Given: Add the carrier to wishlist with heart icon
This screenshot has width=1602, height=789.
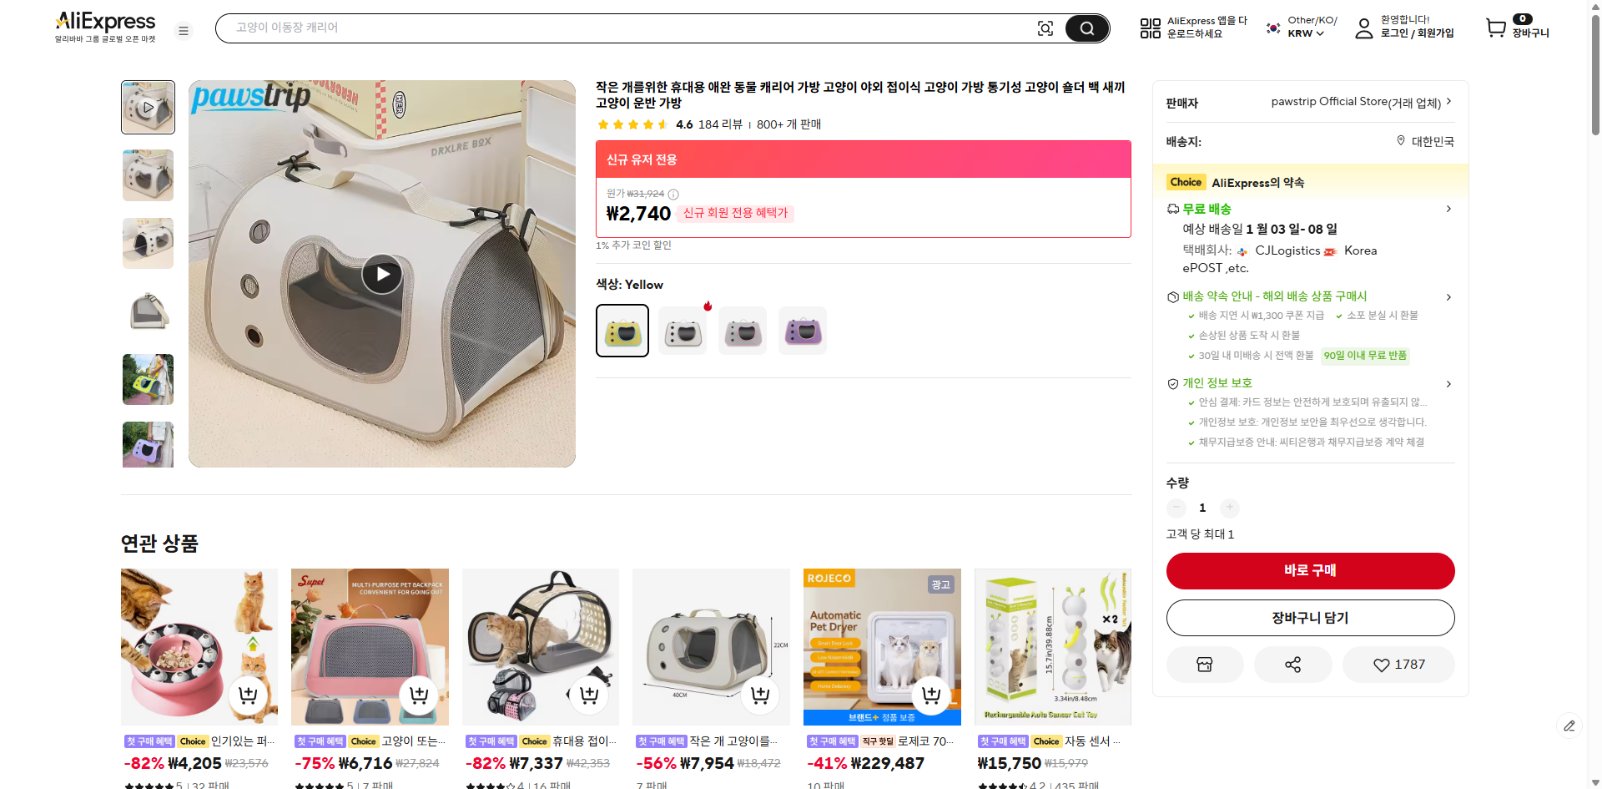Looking at the screenshot, I should [x=1382, y=664].
